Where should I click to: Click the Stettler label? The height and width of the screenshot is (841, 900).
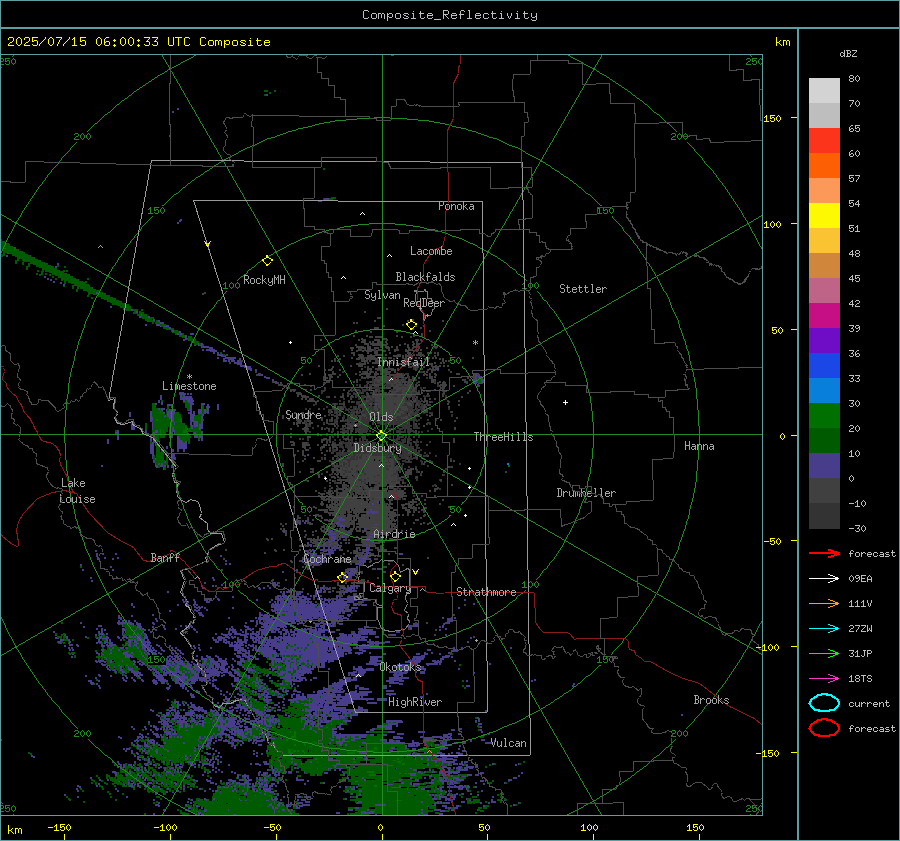click(x=583, y=289)
